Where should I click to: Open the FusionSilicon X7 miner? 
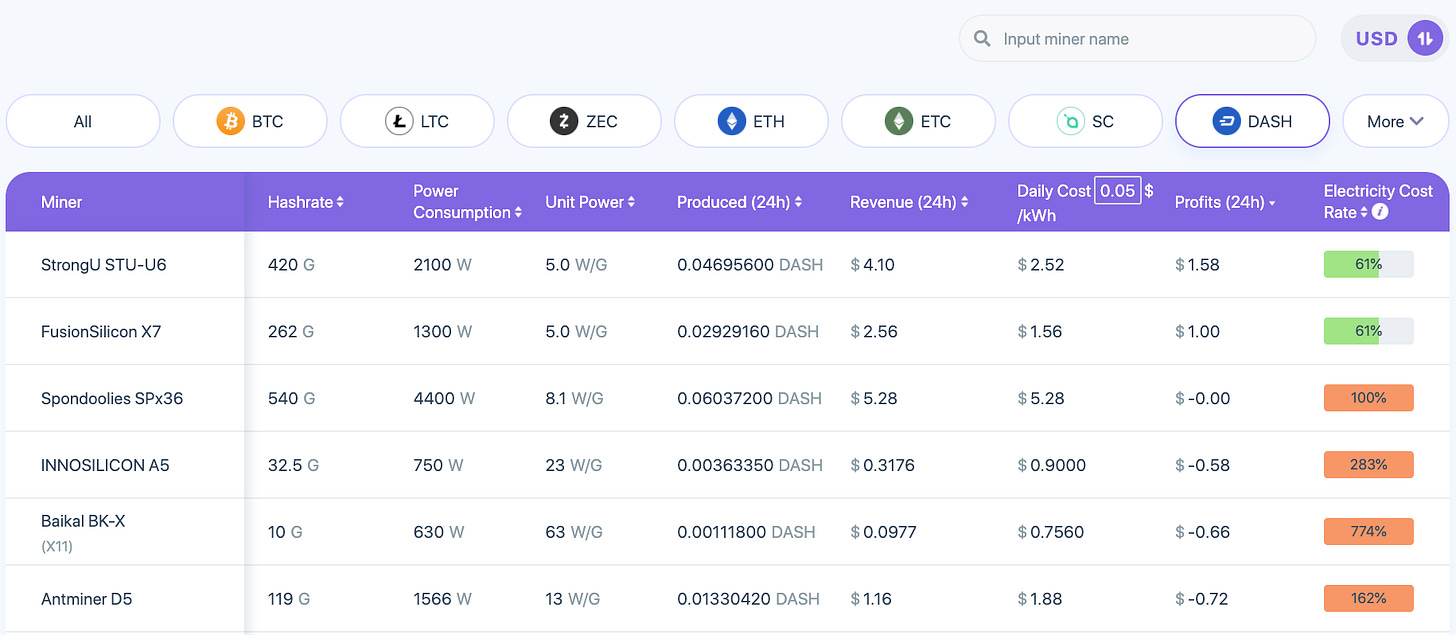(101, 331)
